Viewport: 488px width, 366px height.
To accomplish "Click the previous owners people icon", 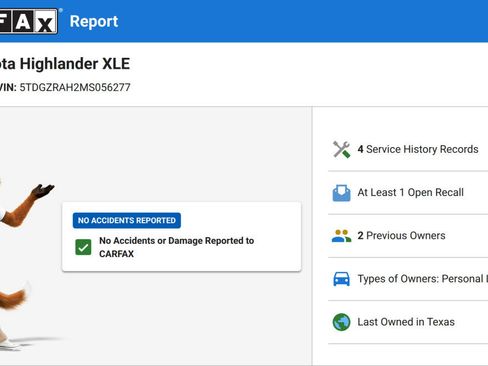I will click(x=341, y=236).
